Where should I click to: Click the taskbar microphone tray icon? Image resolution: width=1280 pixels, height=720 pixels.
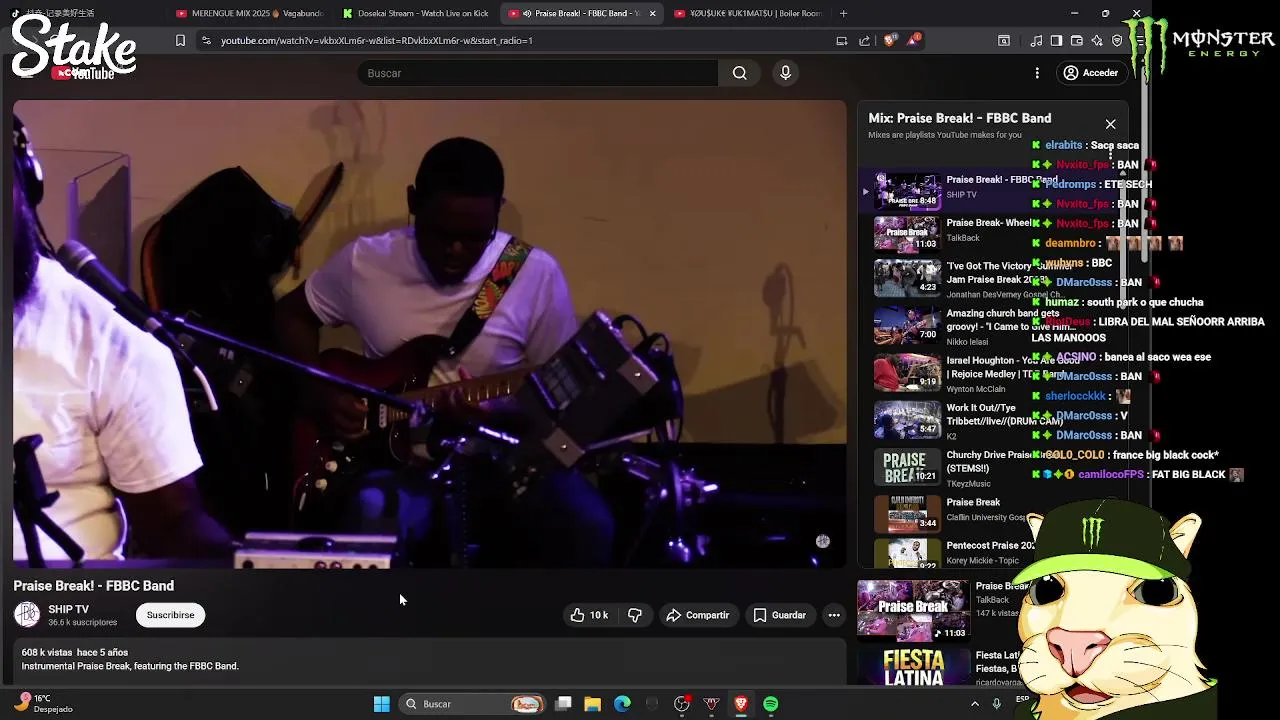pyautogui.click(x=997, y=704)
